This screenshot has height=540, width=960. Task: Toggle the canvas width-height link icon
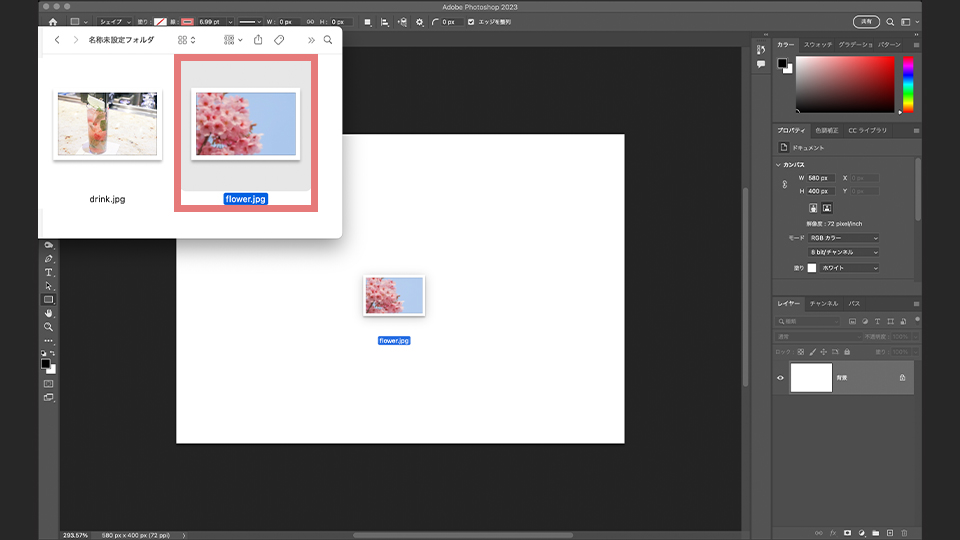785,184
